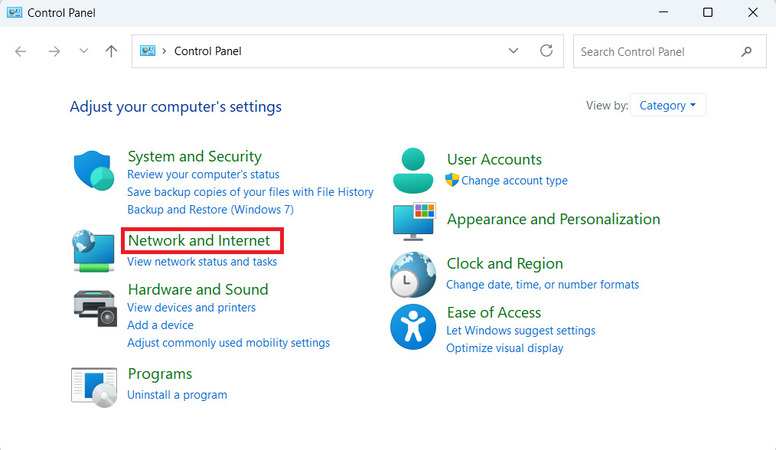Image resolution: width=776 pixels, height=450 pixels.
Task: Open Ease of Access category
Action: (x=494, y=313)
